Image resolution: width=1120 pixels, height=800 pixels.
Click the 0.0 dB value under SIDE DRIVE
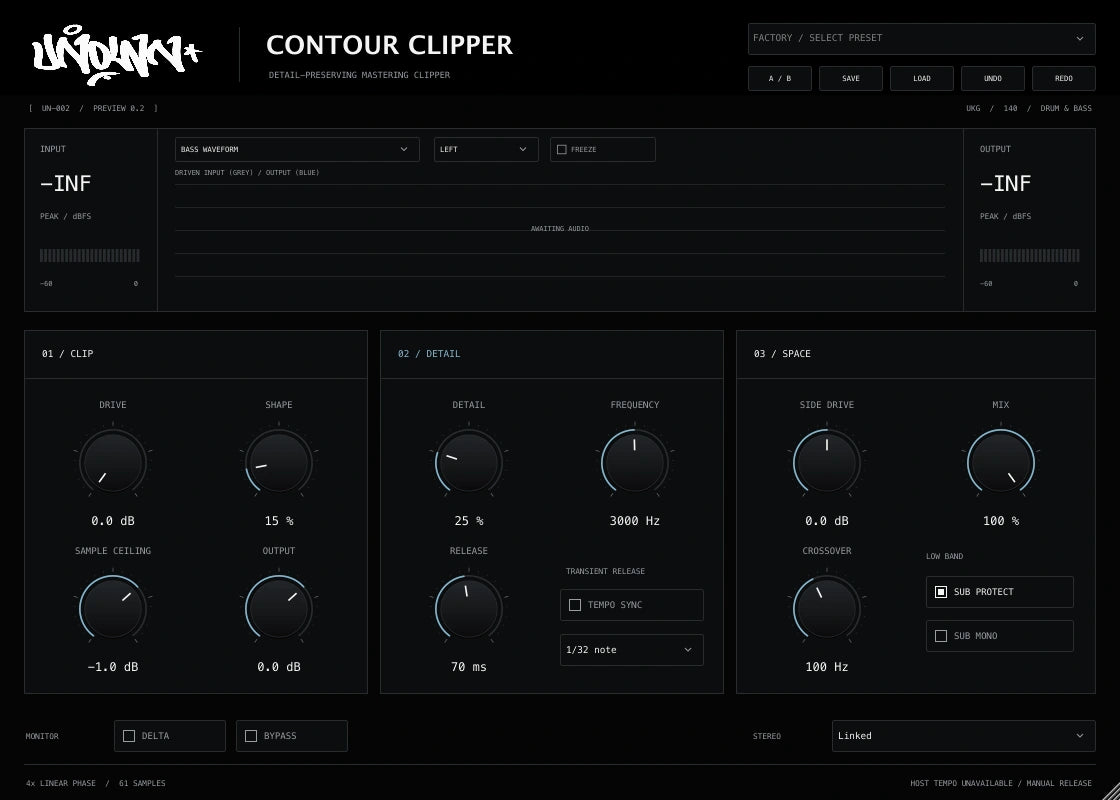(x=826, y=521)
